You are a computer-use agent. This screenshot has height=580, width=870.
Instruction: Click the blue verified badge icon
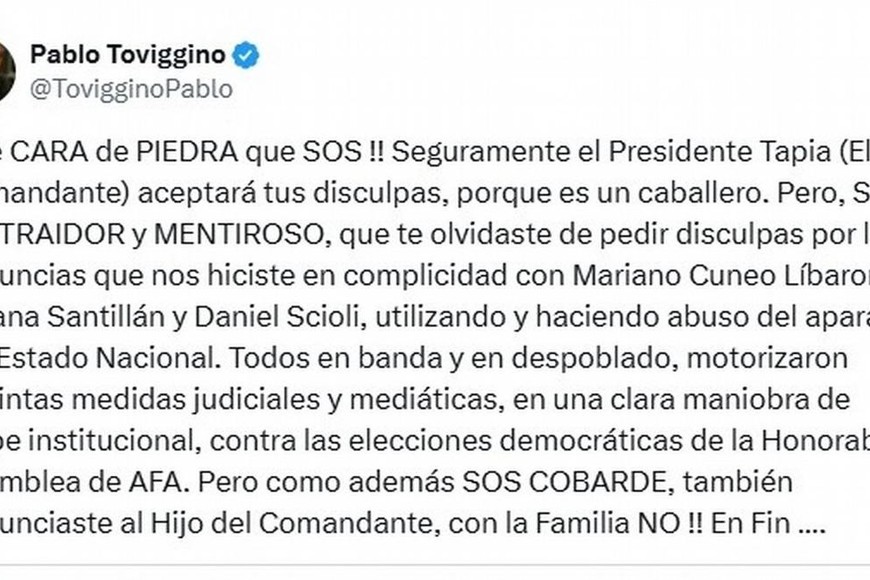click(x=246, y=55)
